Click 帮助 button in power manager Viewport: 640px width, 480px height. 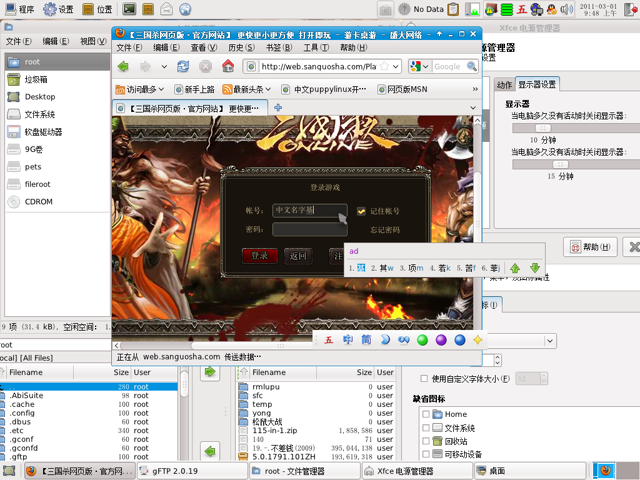coord(590,247)
